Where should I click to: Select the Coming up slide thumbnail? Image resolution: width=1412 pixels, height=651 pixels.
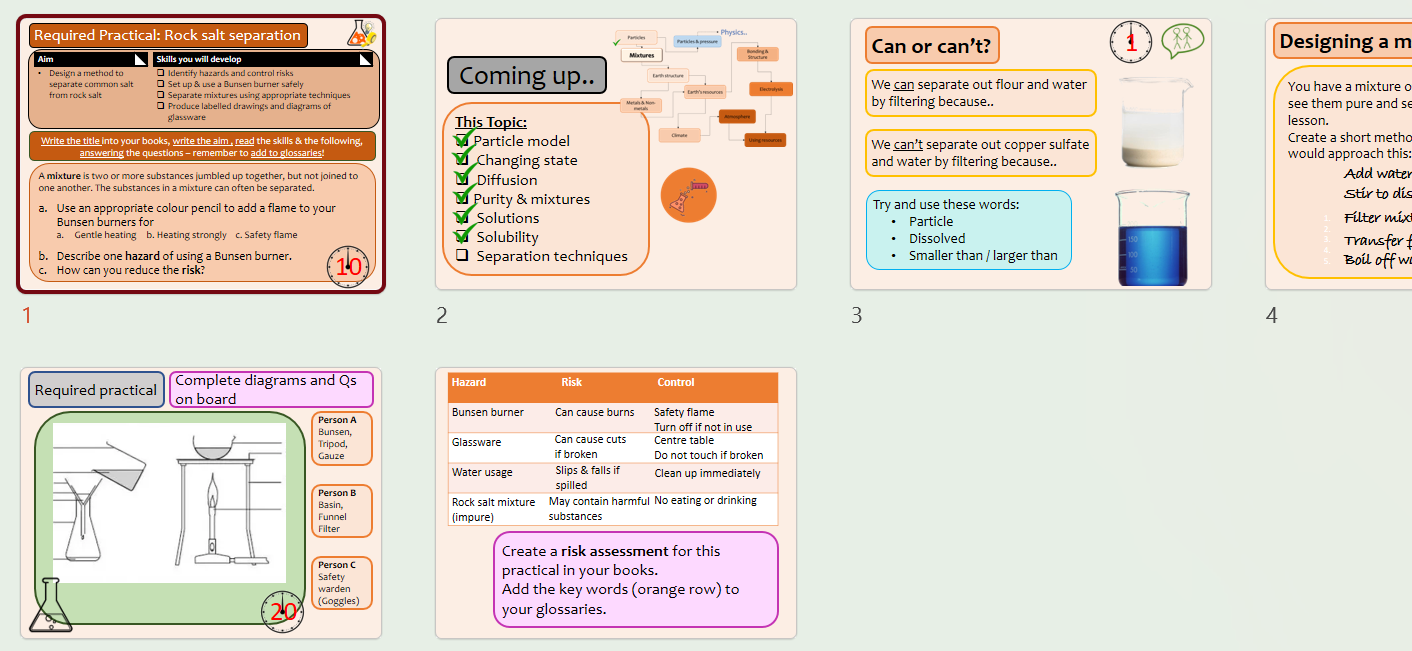pos(616,154)
